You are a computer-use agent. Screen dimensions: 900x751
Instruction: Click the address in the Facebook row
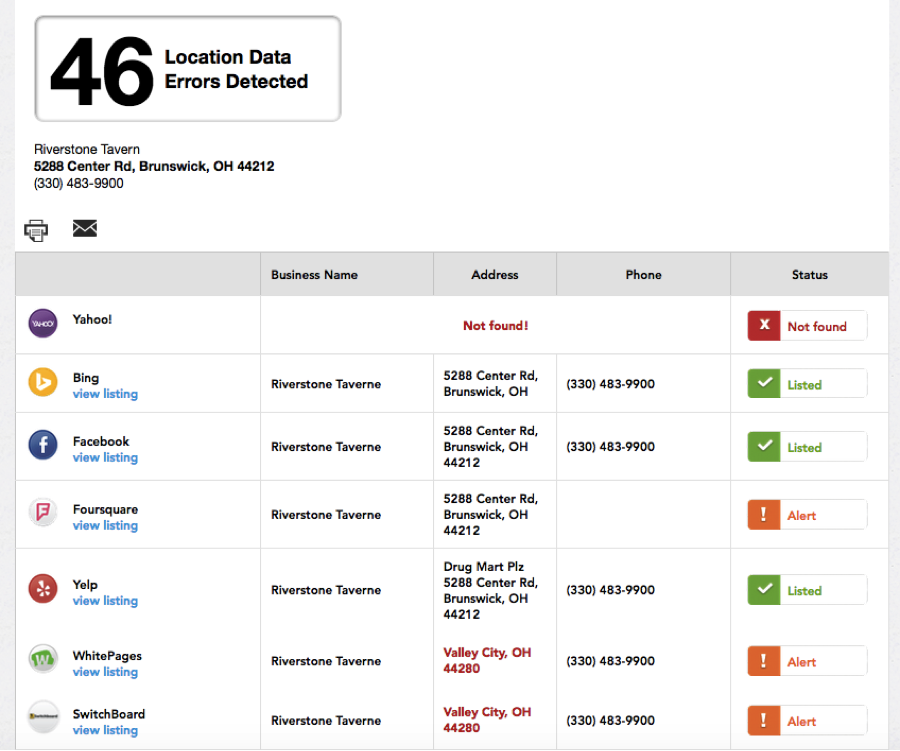(x=491, y=447)
